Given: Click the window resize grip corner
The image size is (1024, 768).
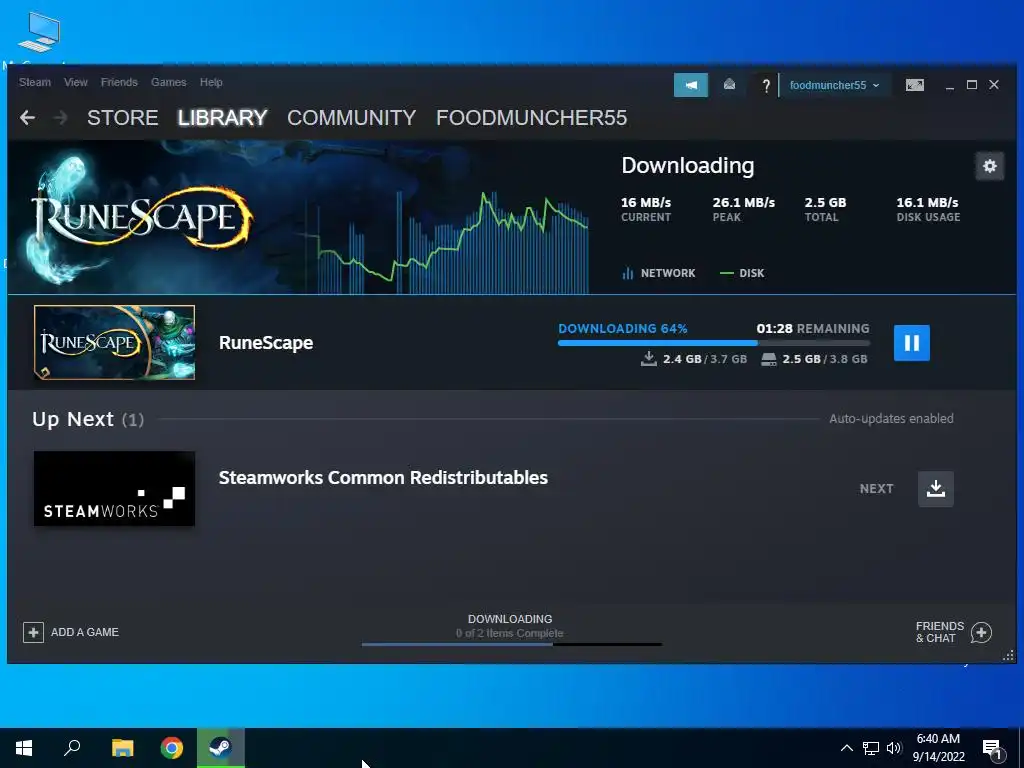Looking at the screenshot, I should coord(1008,655).
